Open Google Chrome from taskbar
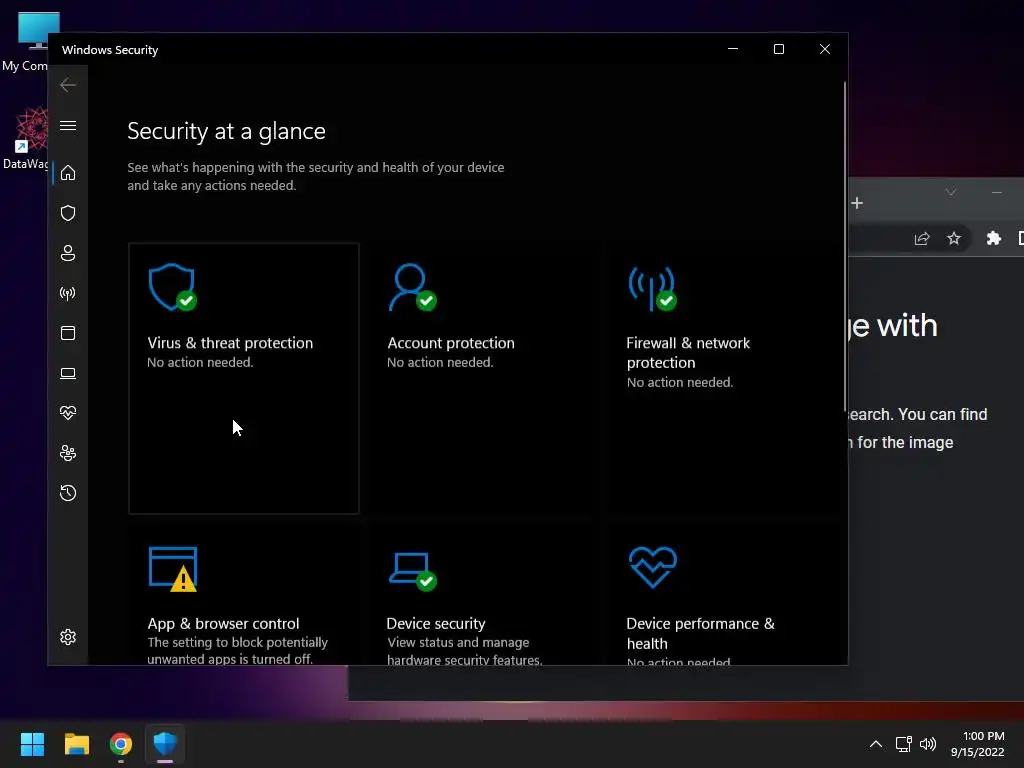Image resolution: width=1024 pixels, height=768 pixels. pos(121,744)
